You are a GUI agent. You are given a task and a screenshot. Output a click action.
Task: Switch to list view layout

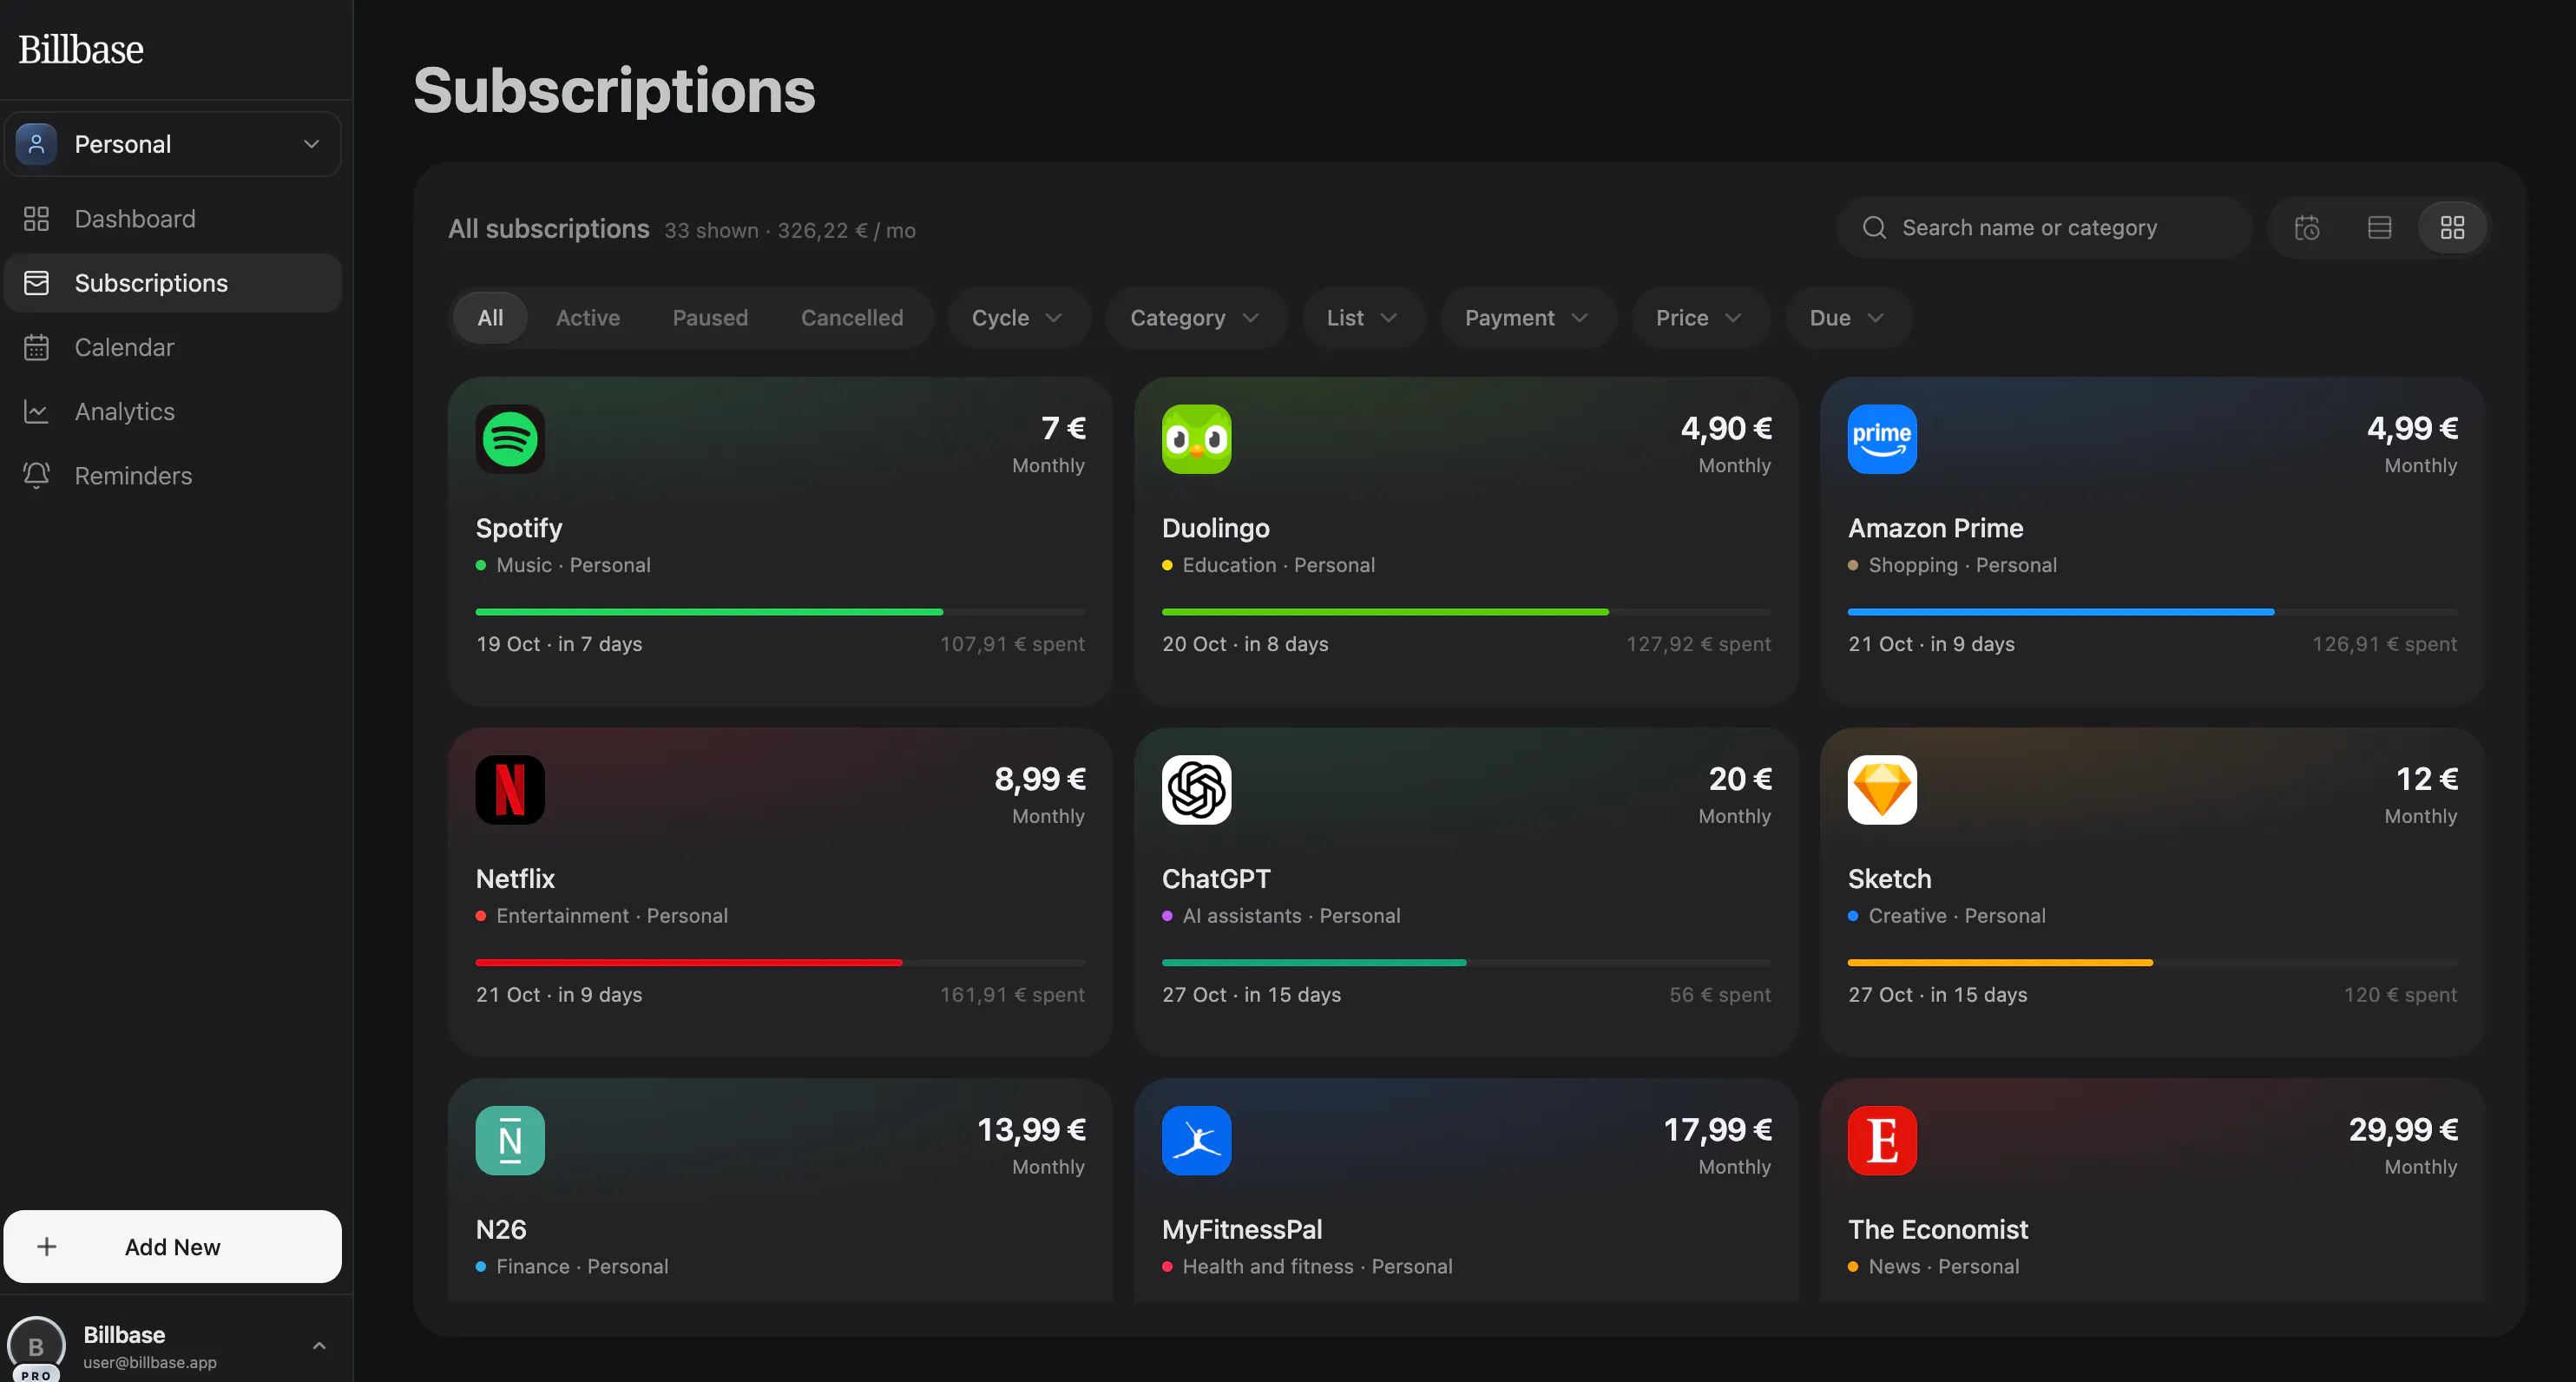(x=2379, y=228)
